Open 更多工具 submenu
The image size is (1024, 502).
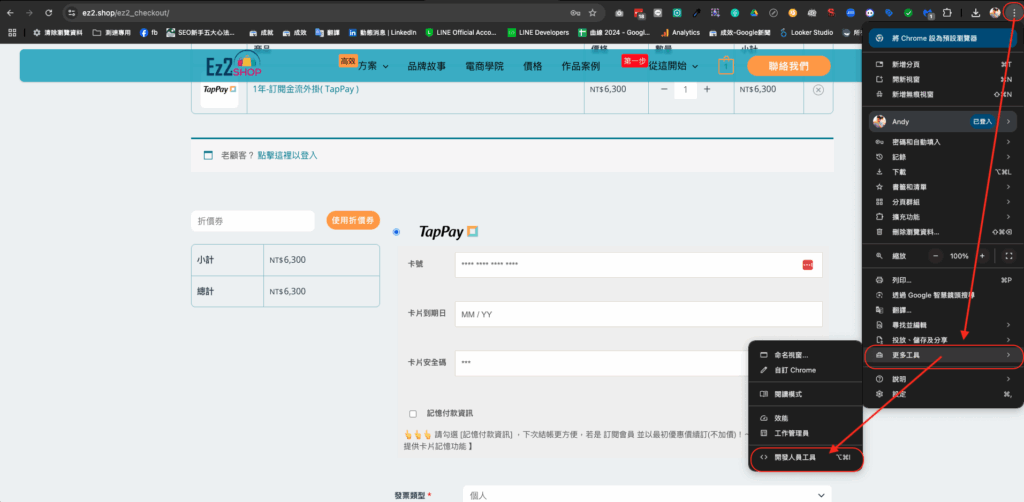pos(944,355)
